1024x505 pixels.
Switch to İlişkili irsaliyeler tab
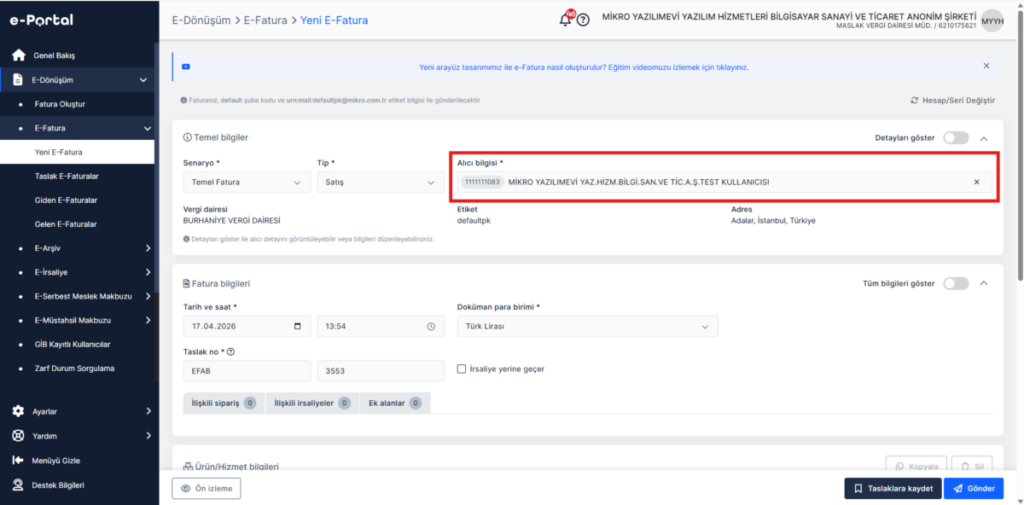click(312, 403)
